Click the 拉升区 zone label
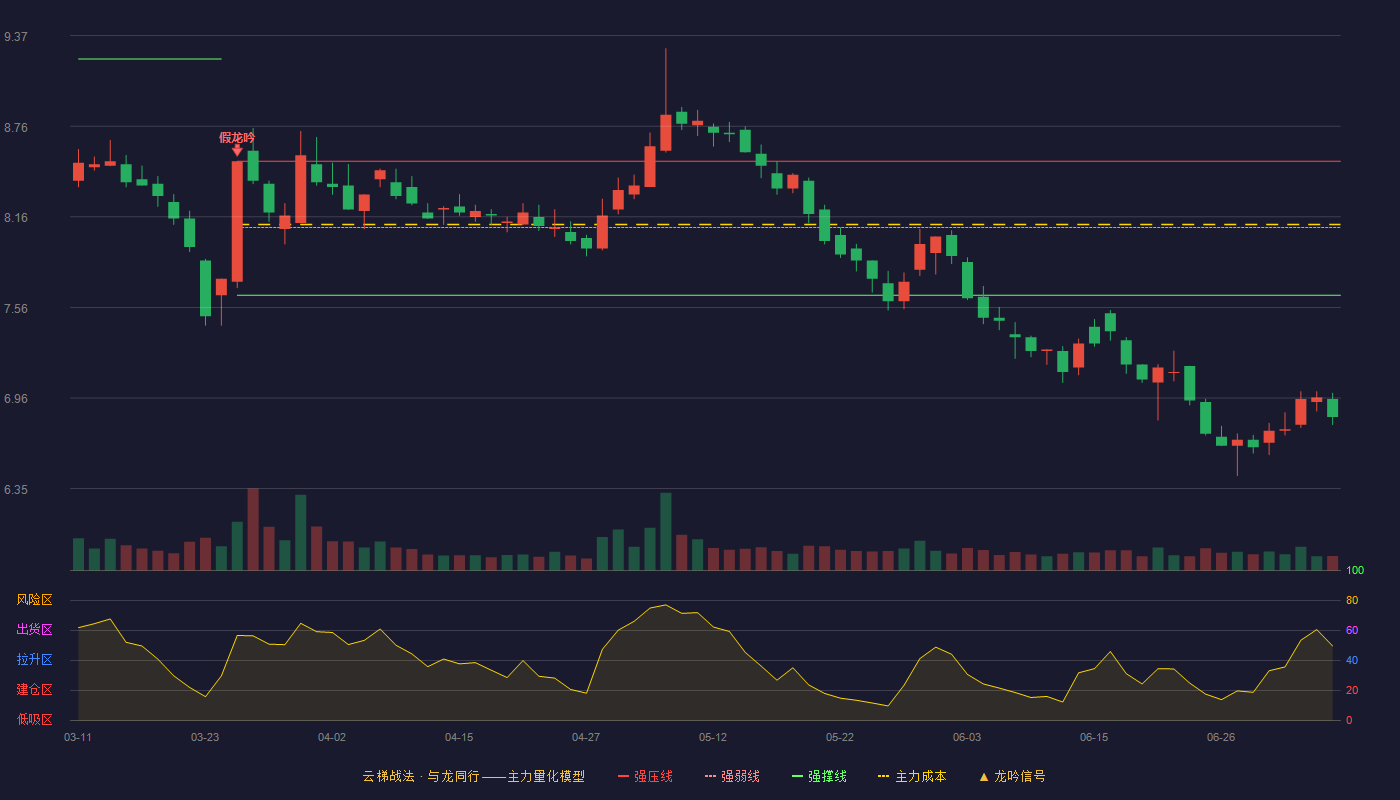 [34, 660]
